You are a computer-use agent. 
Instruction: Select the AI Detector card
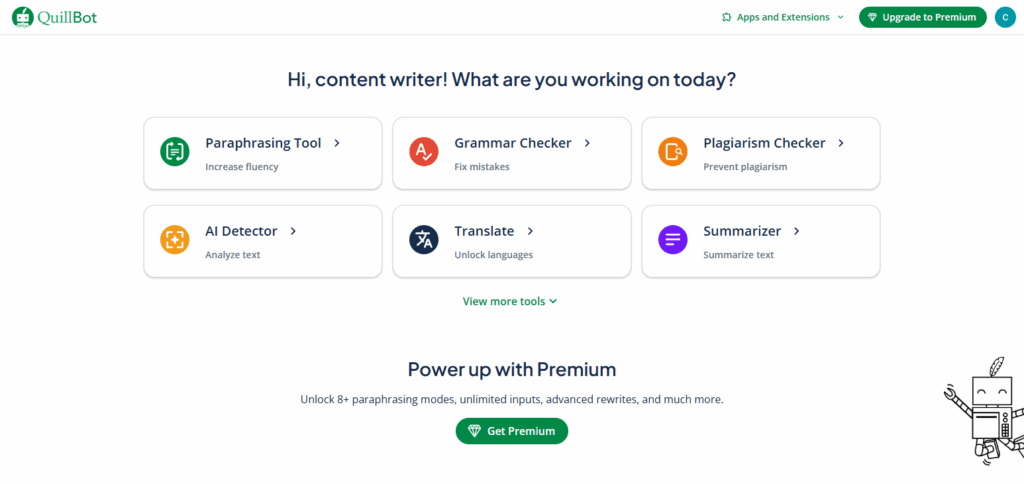click(262, 242)
